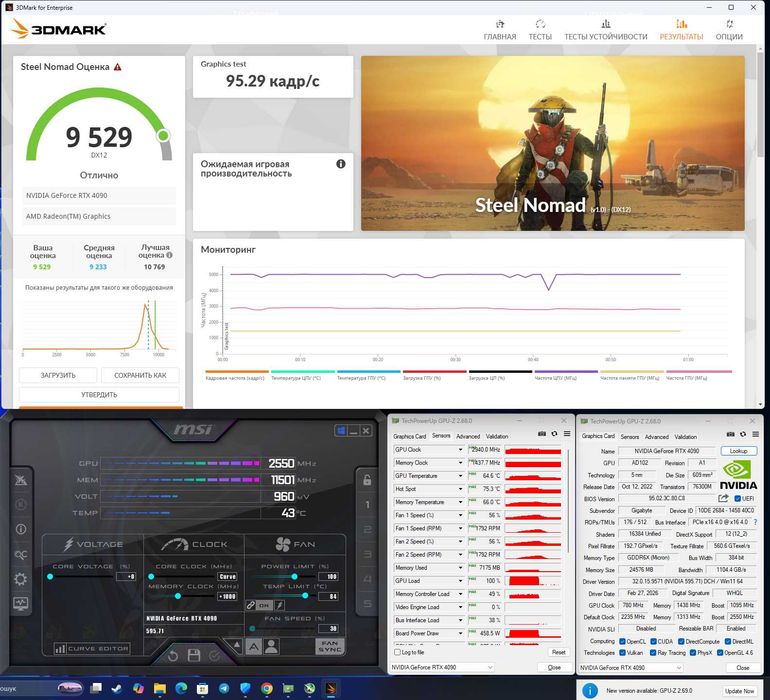This screenshot has height=700, width=770.
Task: Click the Lookup button in GPU-Z
Action: coord(739,450)
